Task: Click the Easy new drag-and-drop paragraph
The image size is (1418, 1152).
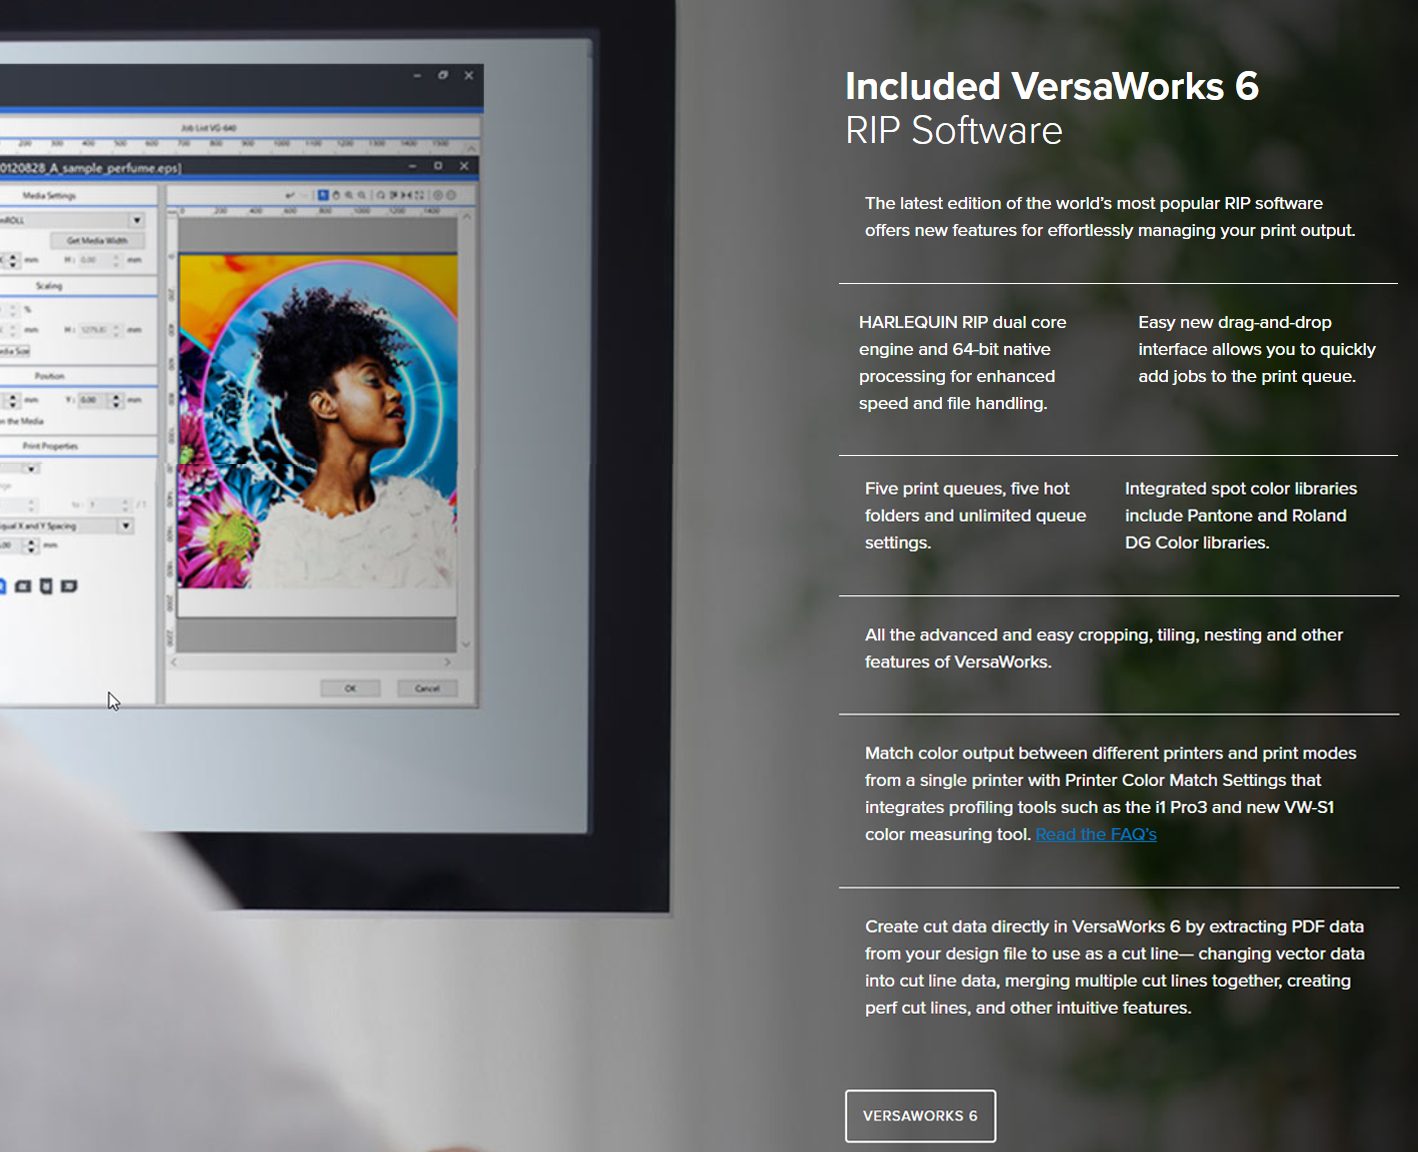Action: 1257,349
